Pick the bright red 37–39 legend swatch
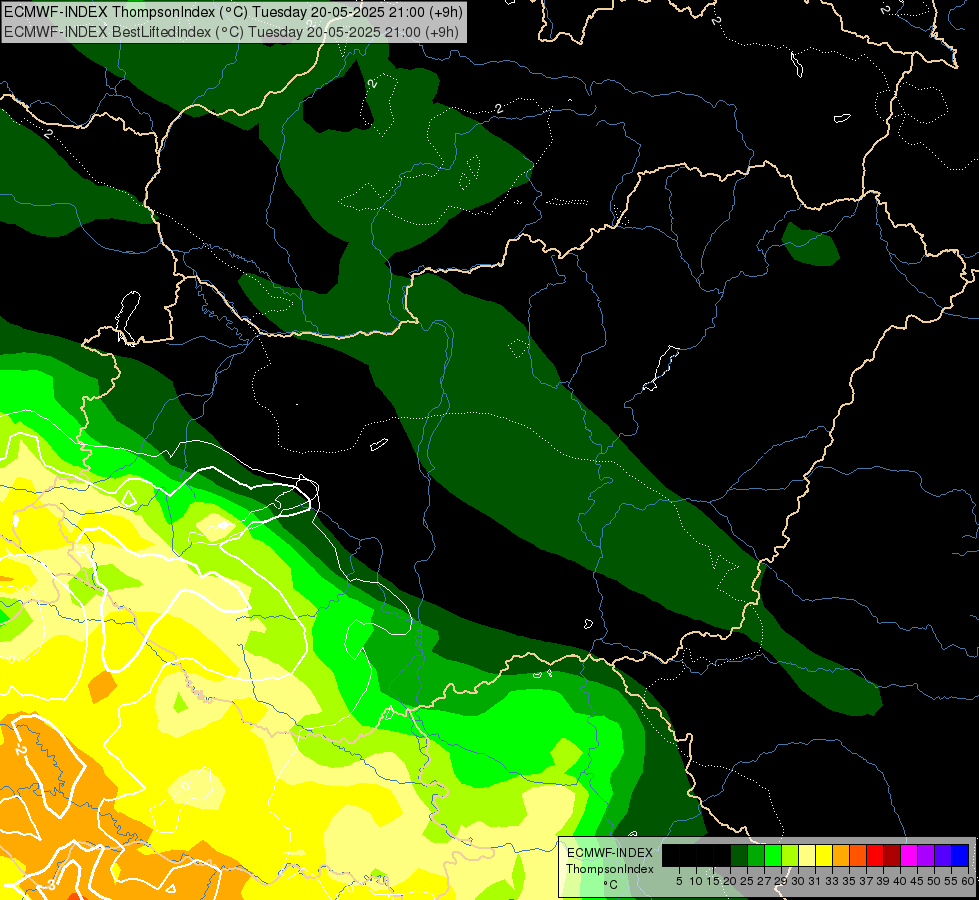 pyautogui.click(x=875, y=856)
